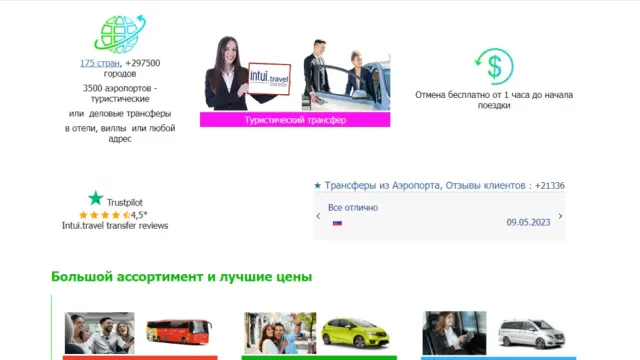Viewport: 640px width, 360px height.
Task: Click the happy passengers group photo
Action: click(x=100, y=333)
